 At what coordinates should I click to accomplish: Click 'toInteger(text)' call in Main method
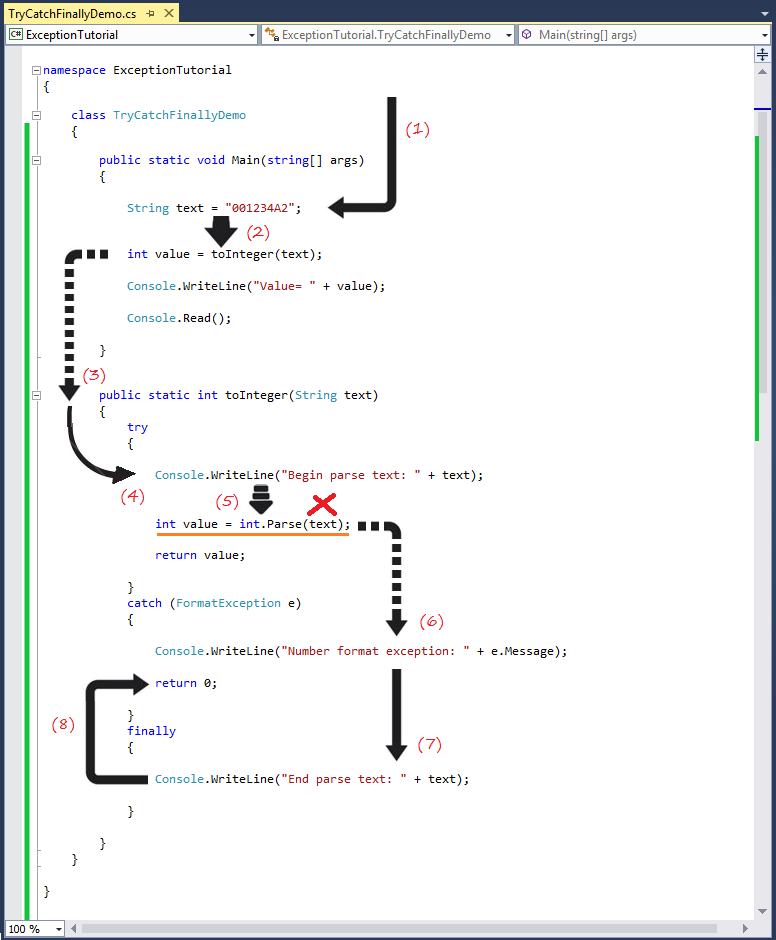[263, 254]
